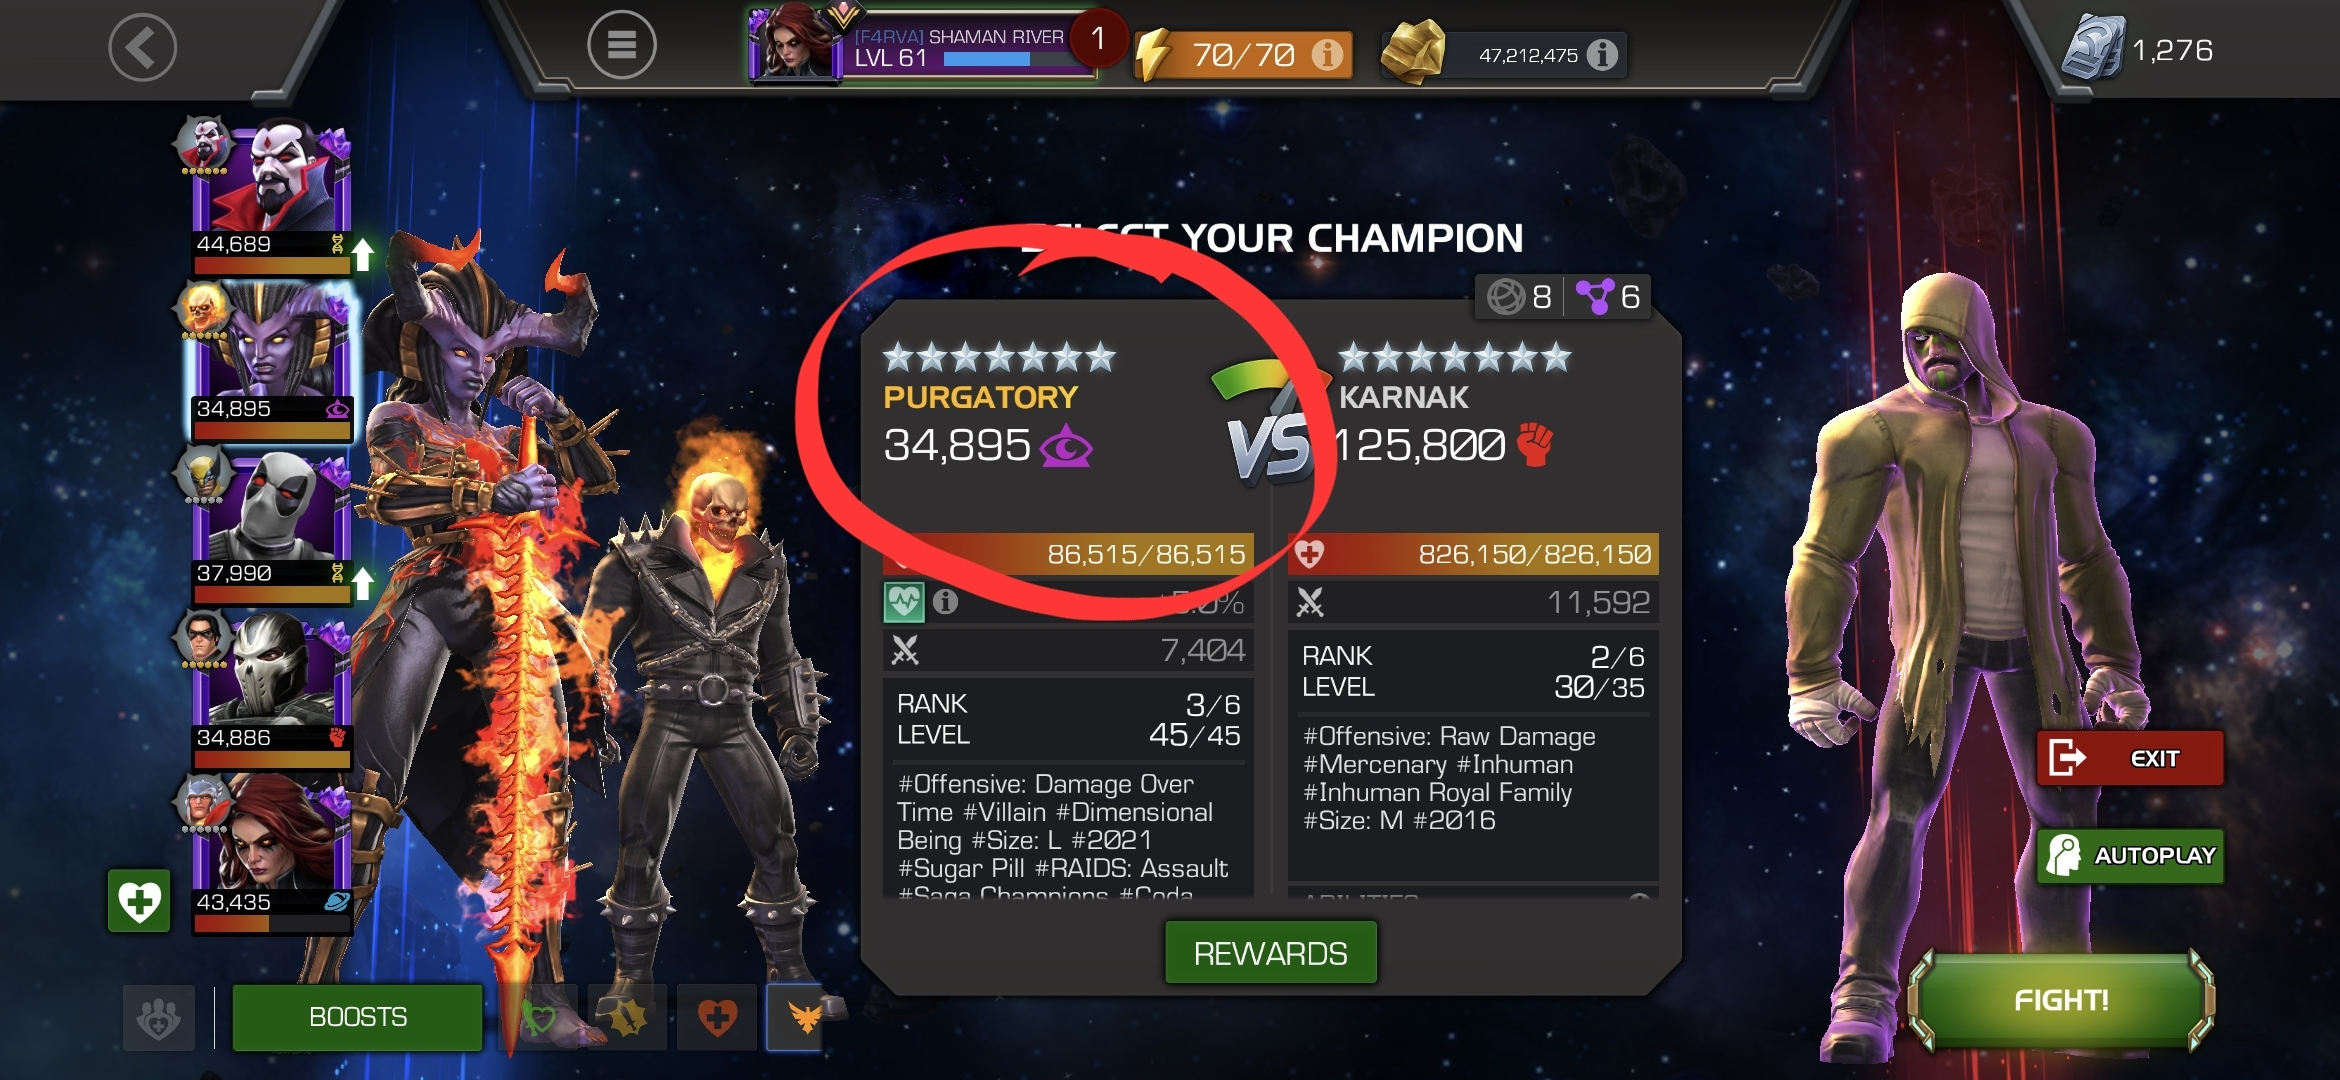View the Rewards
The image size is (2340, 1080).
[1270, 953]
